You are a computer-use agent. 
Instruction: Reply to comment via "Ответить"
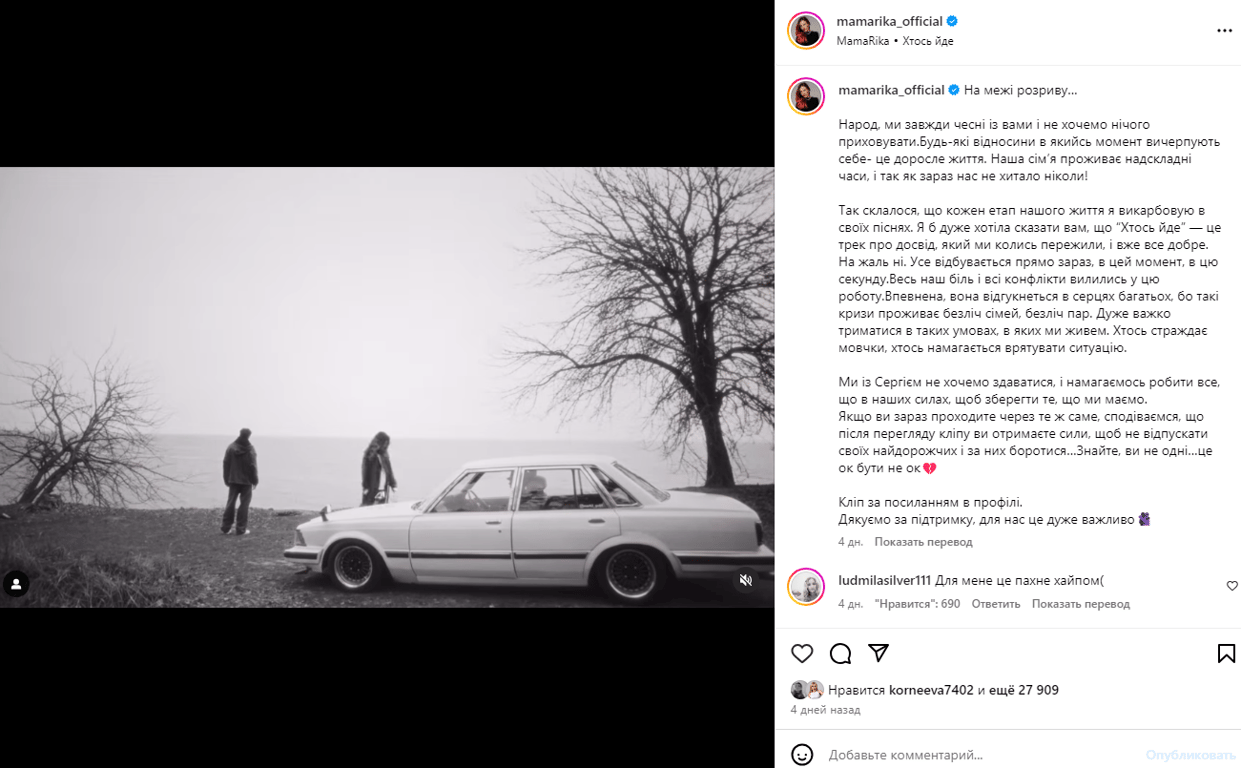pos(996,604)
